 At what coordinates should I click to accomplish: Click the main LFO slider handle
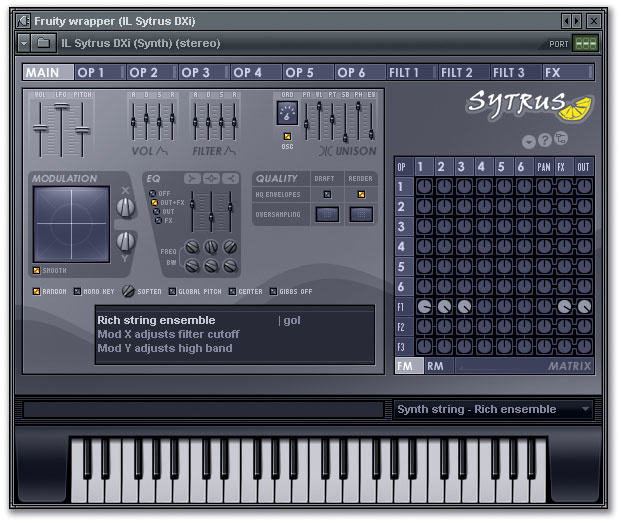pos(61,106)
